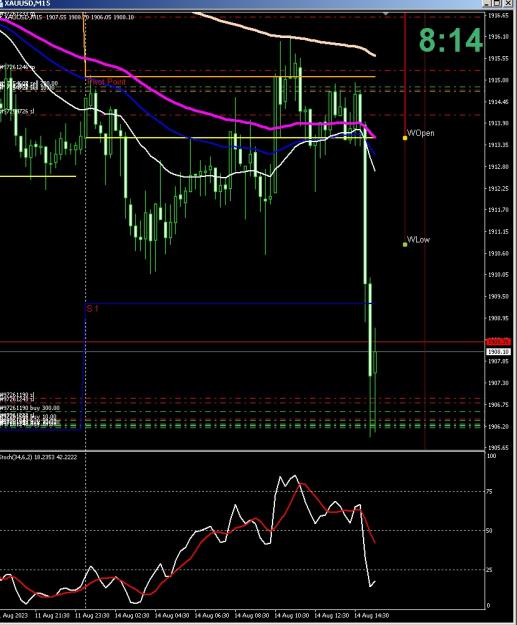Viewport: 517px width, 625px height.
Task: Click the white 1908.10 current price tag
Action: 498,352
